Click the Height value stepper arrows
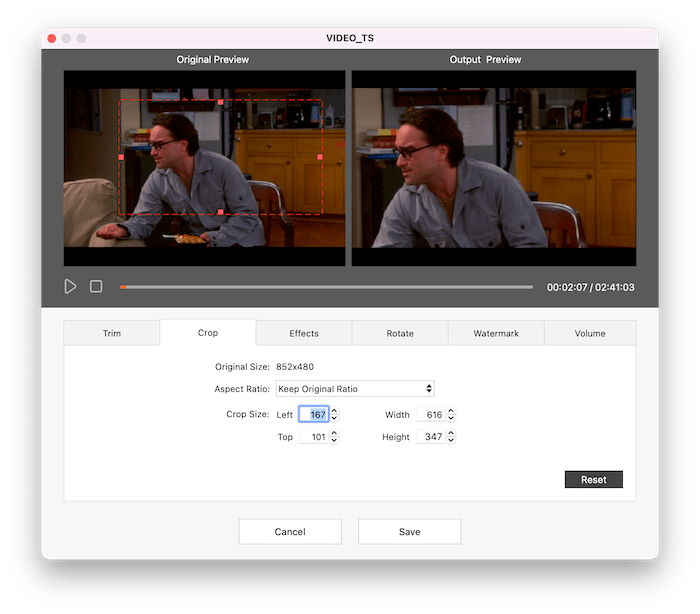This screenshot has width=700, height=614. [x=451, y=437]
